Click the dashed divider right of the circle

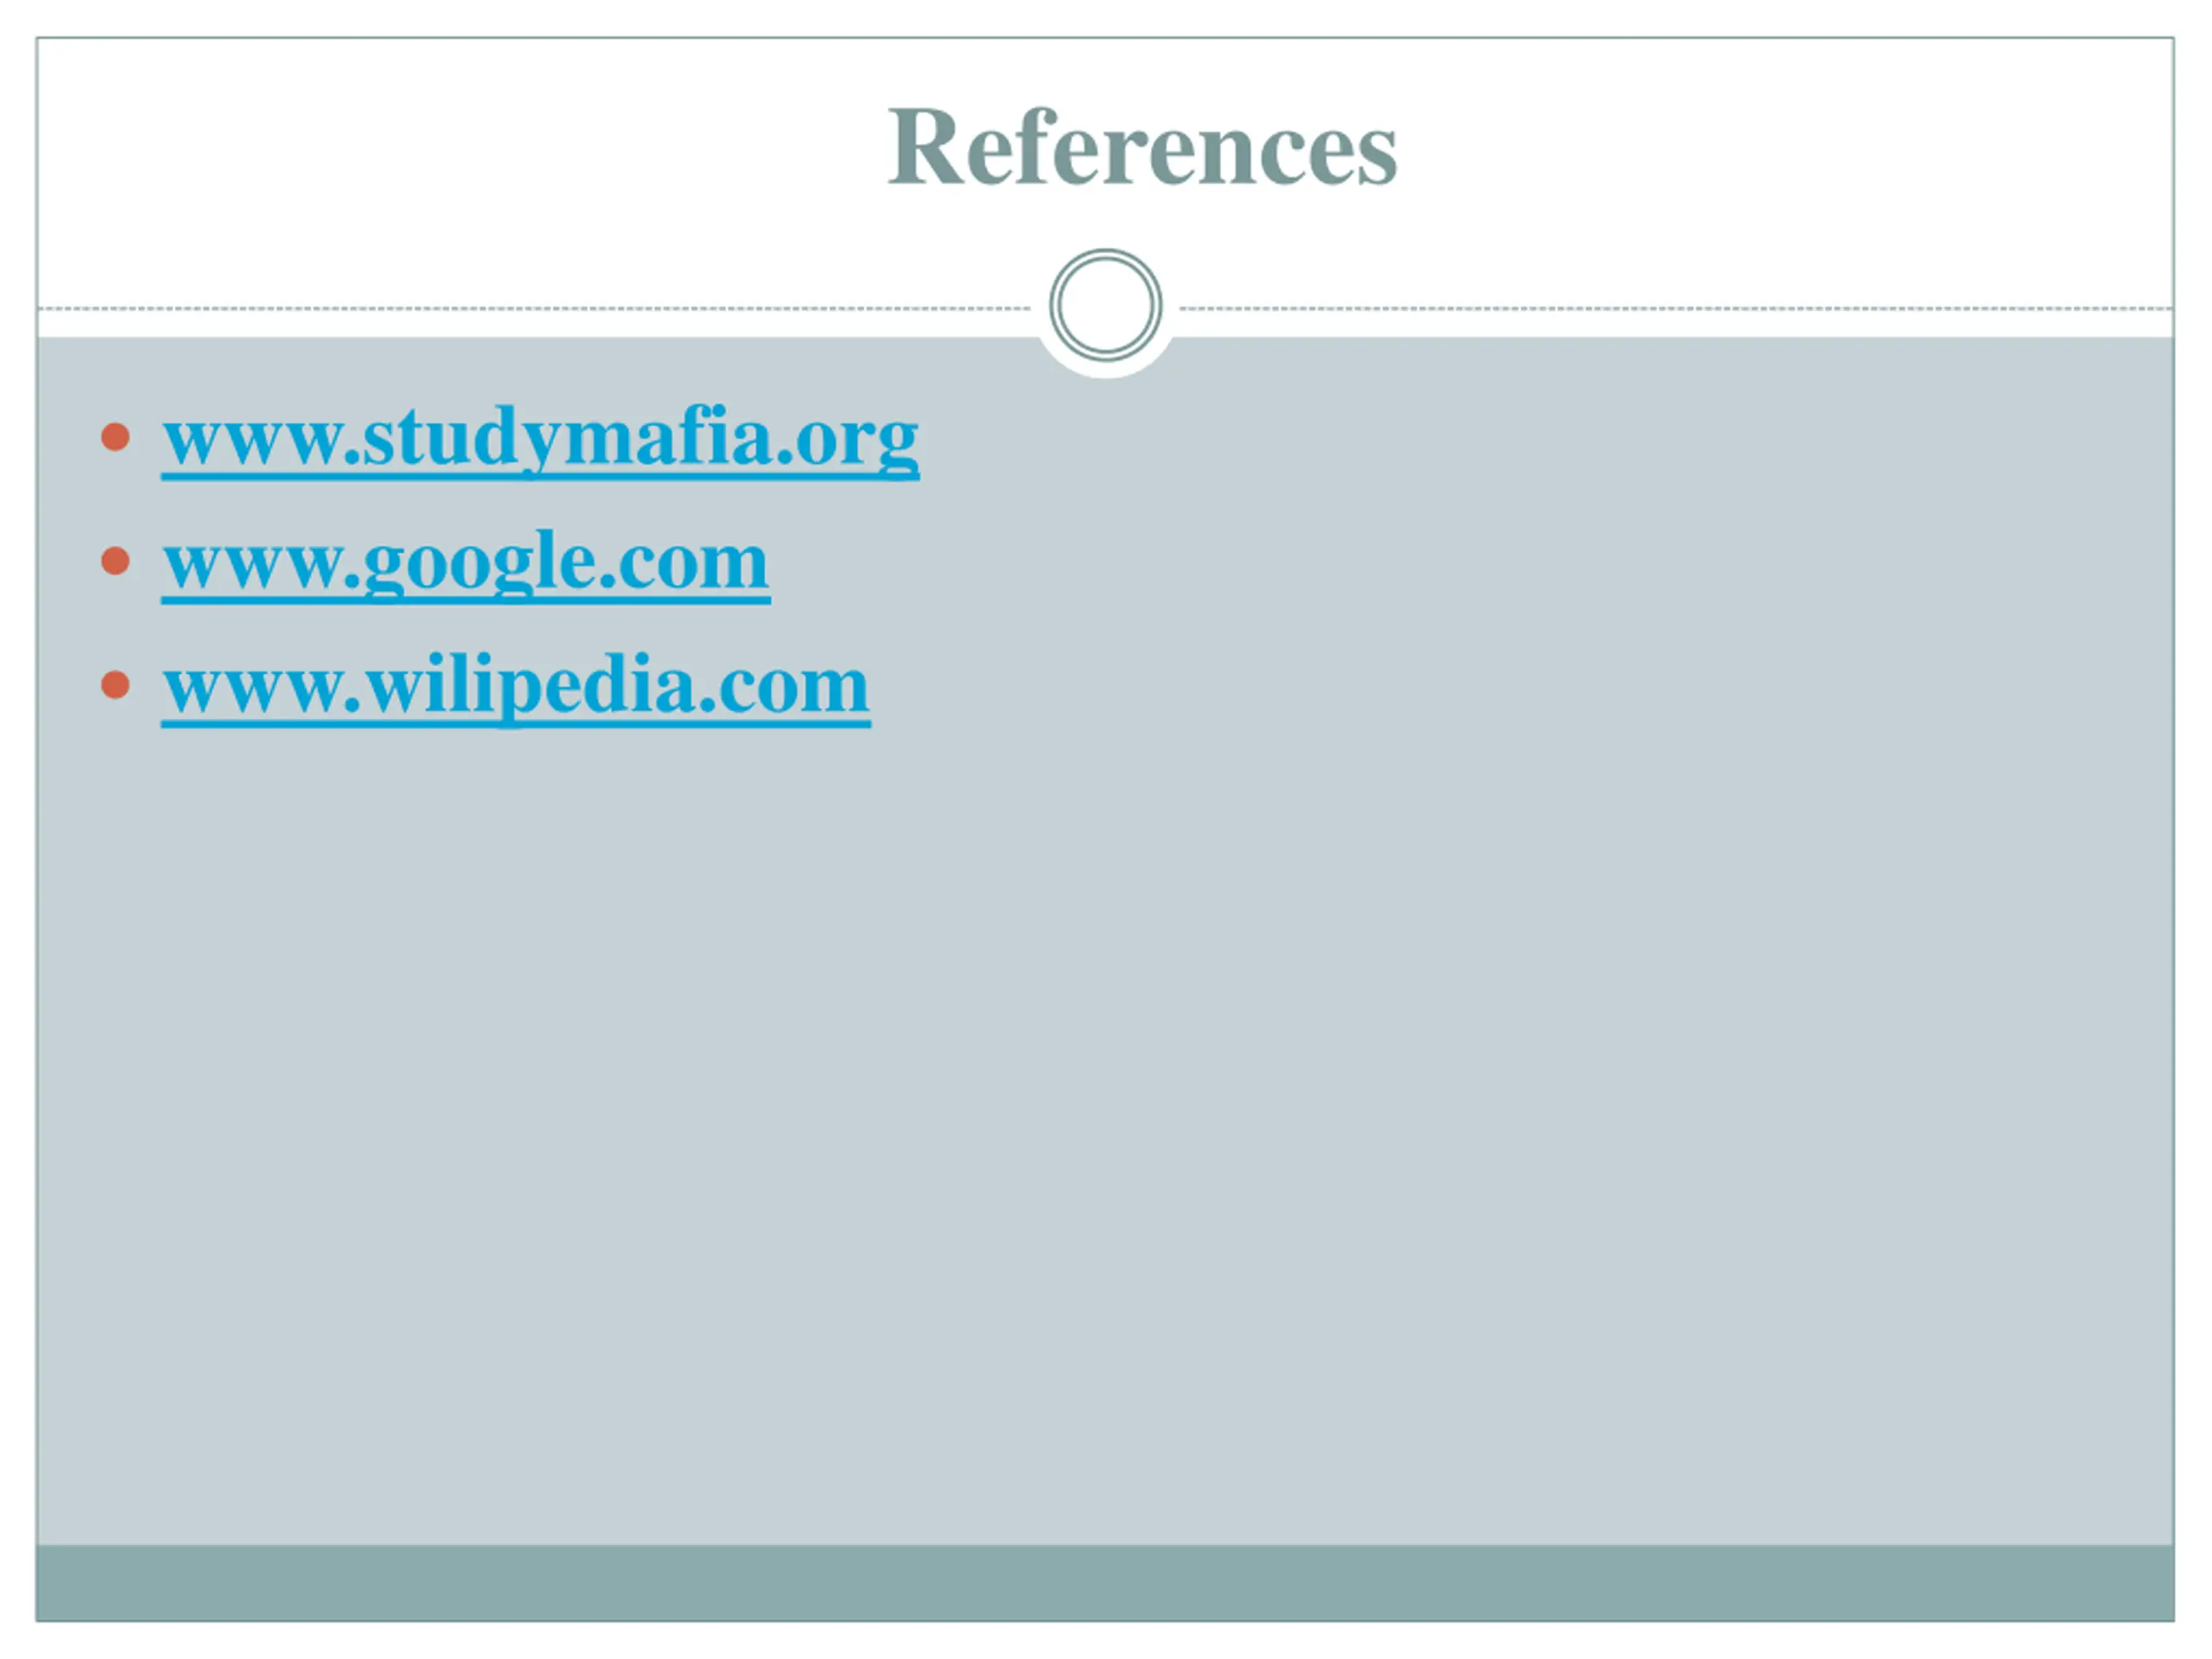[1676, 308]
